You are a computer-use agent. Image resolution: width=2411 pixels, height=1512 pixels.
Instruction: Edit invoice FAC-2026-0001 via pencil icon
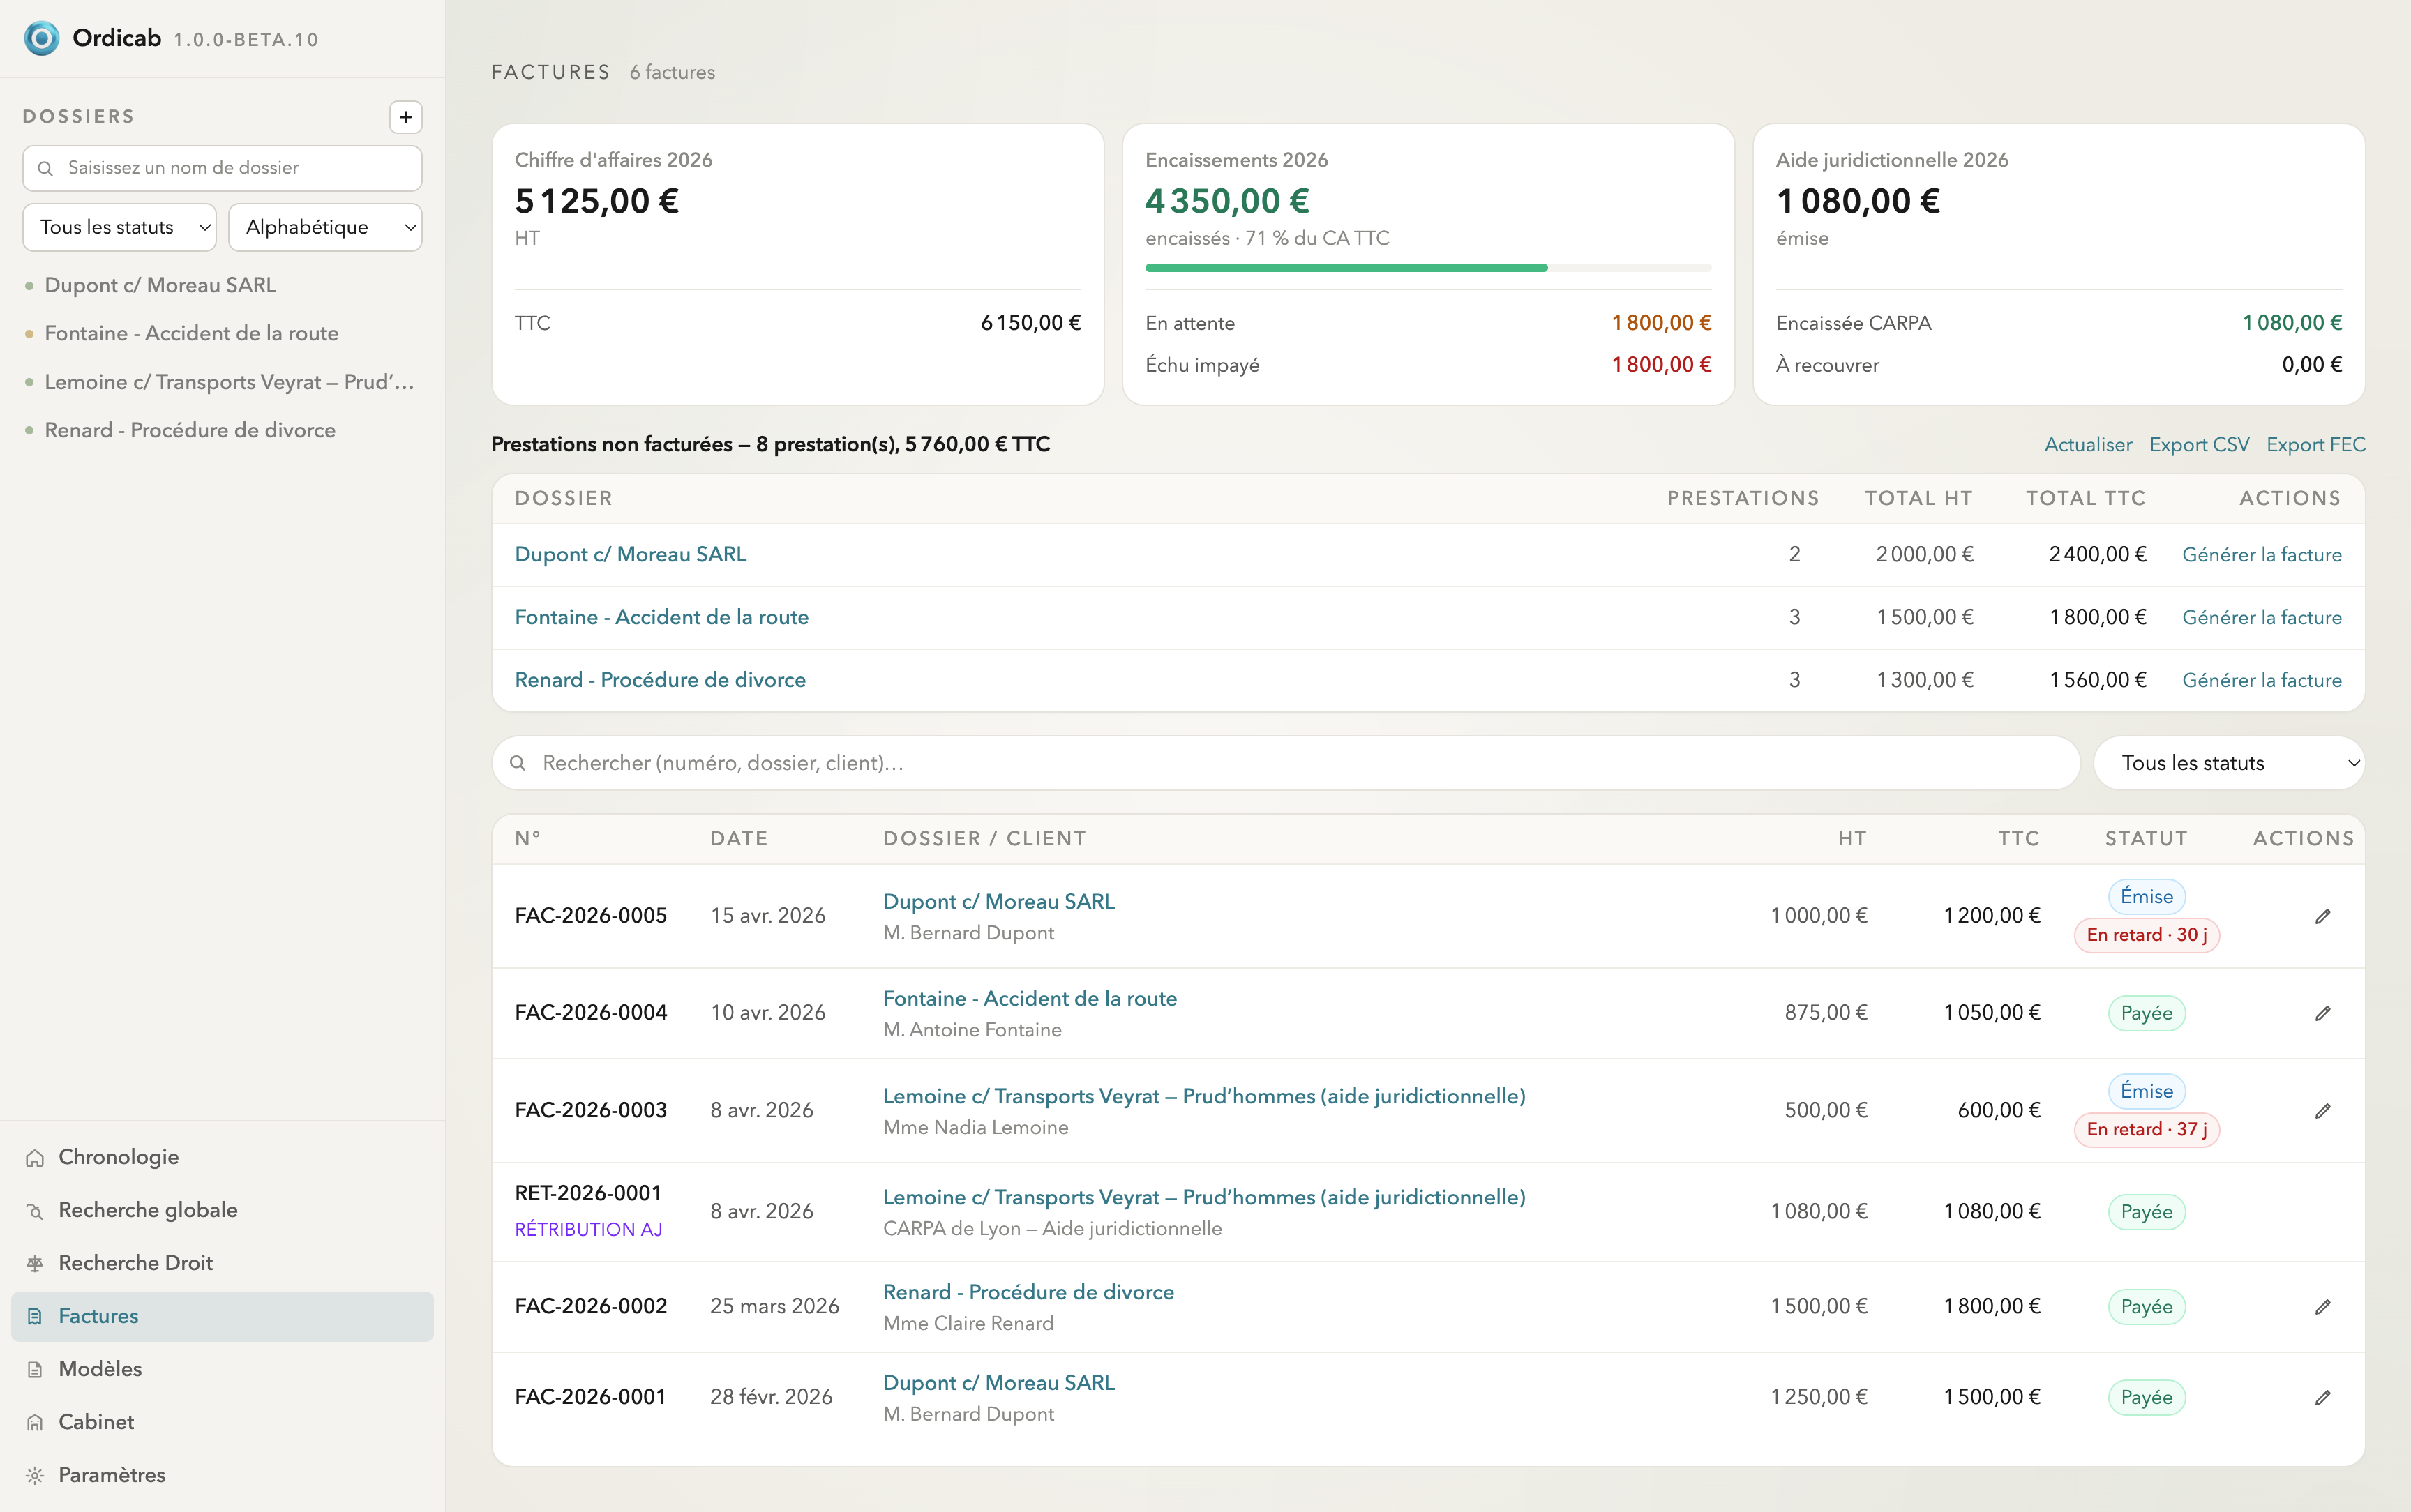[2322, 1397]
